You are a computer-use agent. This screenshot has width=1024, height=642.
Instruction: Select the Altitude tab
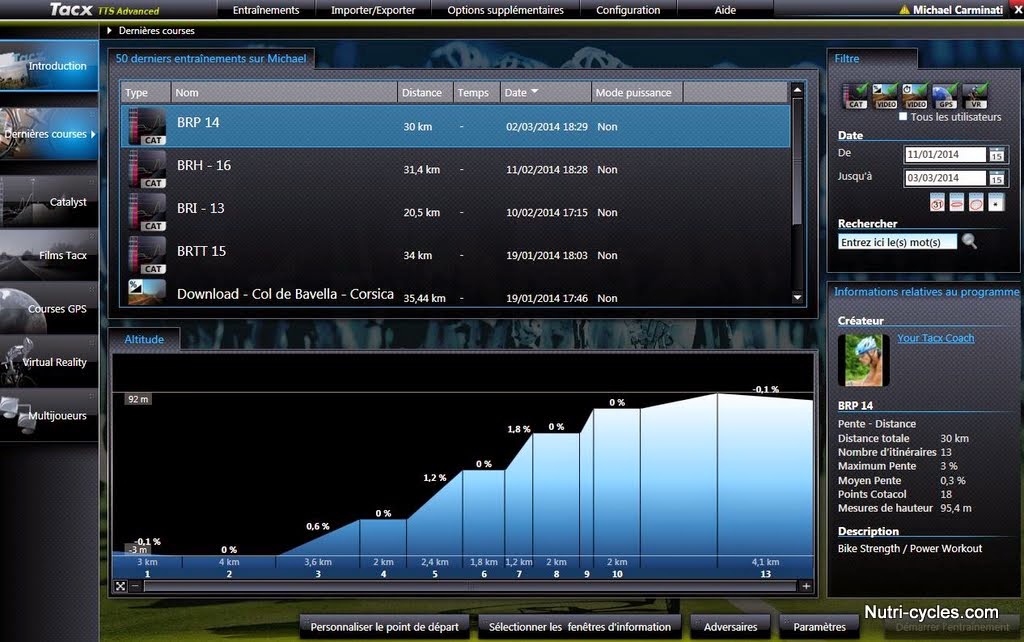click(x=144, y=339)
